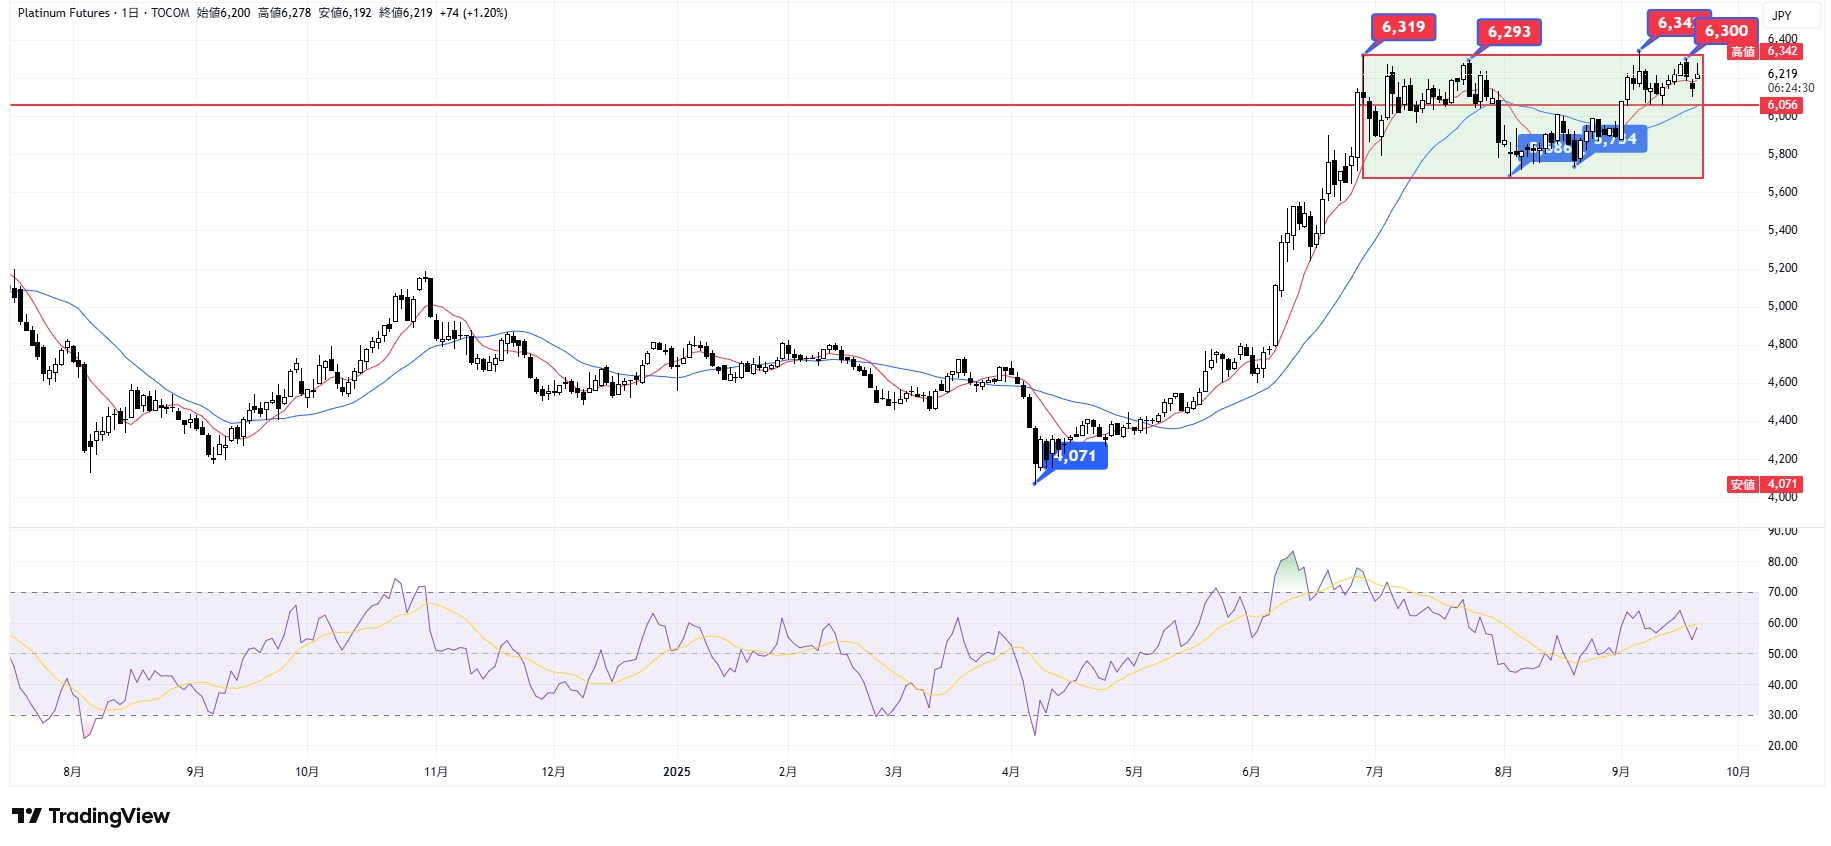
Task: Click the 9月 label at right of time axis
Action: (x=1620, y=771)
